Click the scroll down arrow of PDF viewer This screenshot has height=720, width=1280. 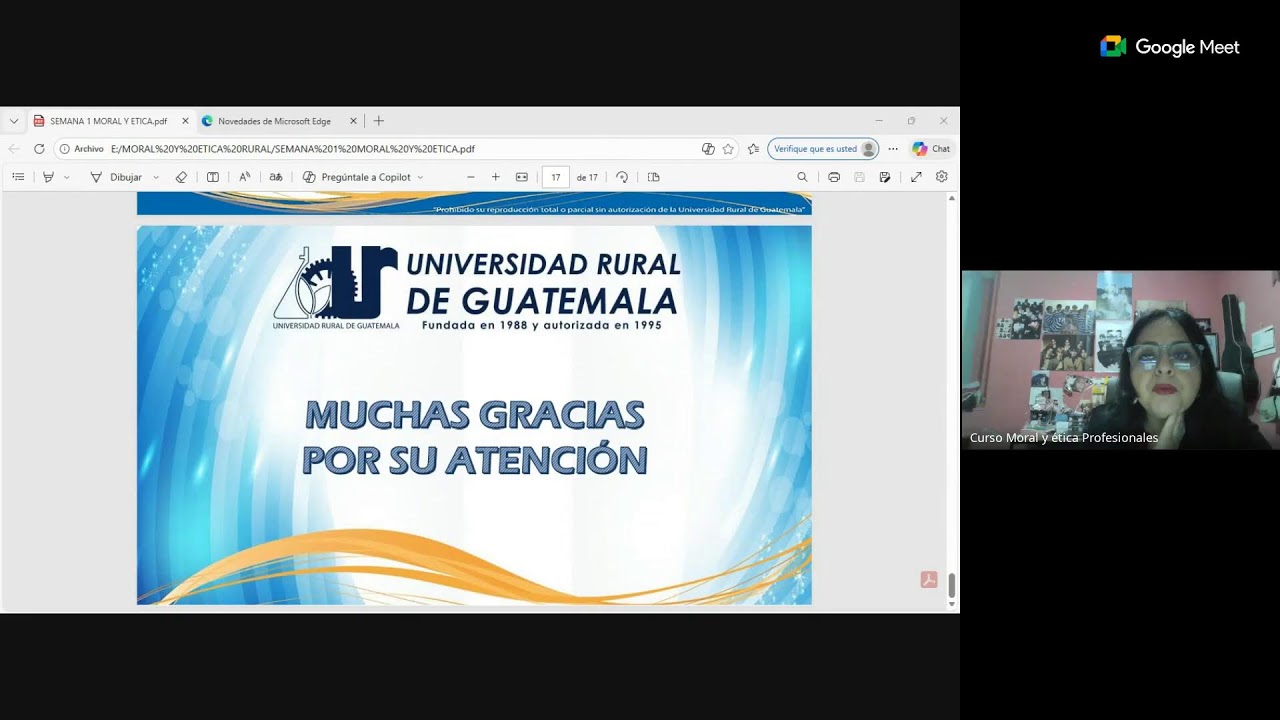[951, 605]
